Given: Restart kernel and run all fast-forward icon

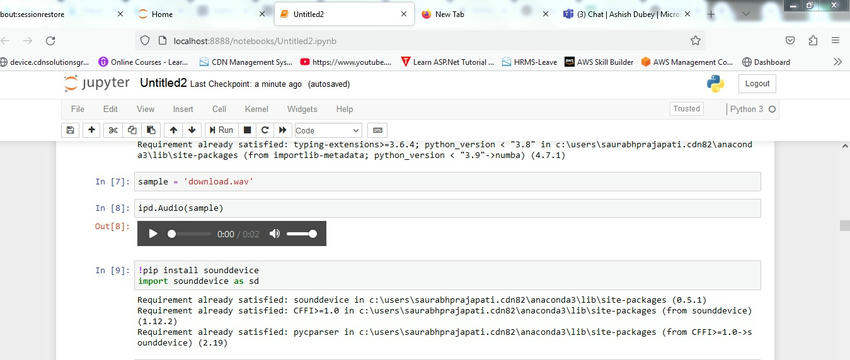Looking at the screenshot, I should pos(282,130).
